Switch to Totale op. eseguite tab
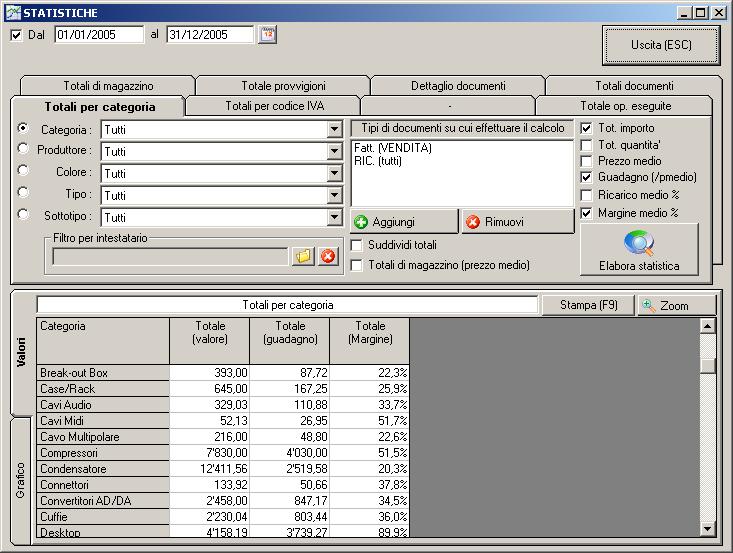Viewport: 733px width, 553px height. point(625,106)
